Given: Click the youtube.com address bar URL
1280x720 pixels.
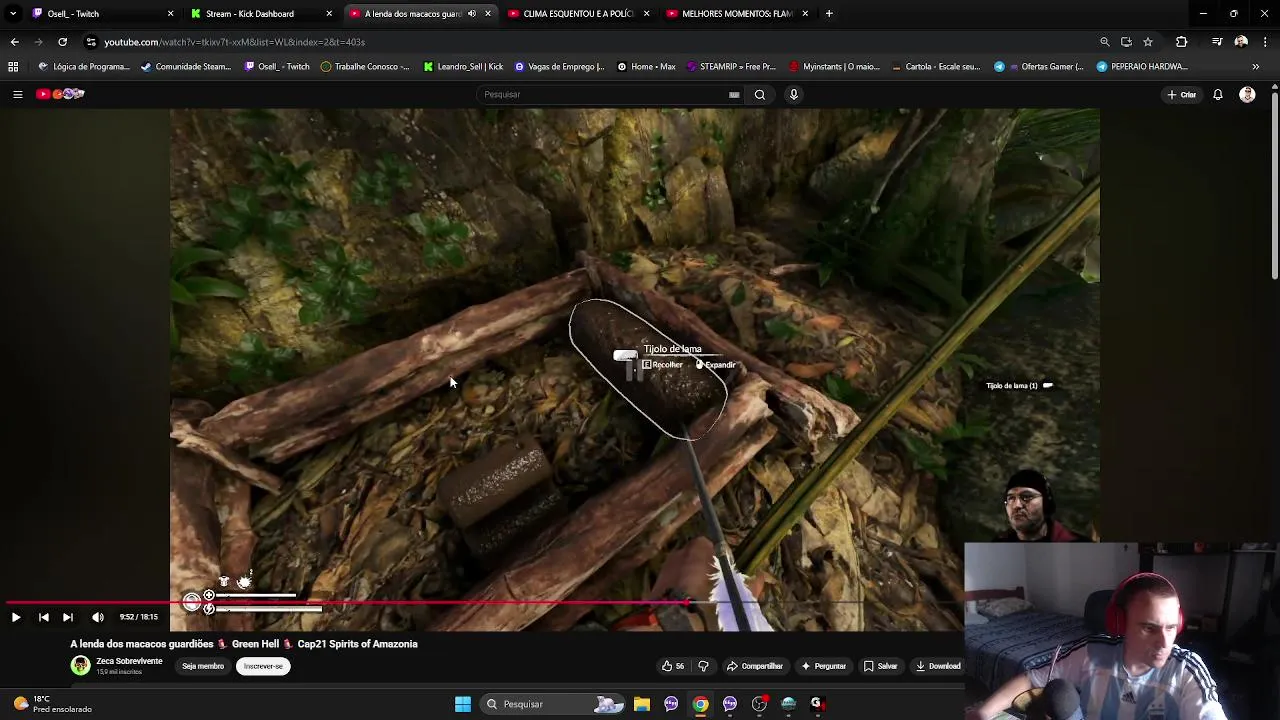Looking at the screenshot, I should (235, 42).
